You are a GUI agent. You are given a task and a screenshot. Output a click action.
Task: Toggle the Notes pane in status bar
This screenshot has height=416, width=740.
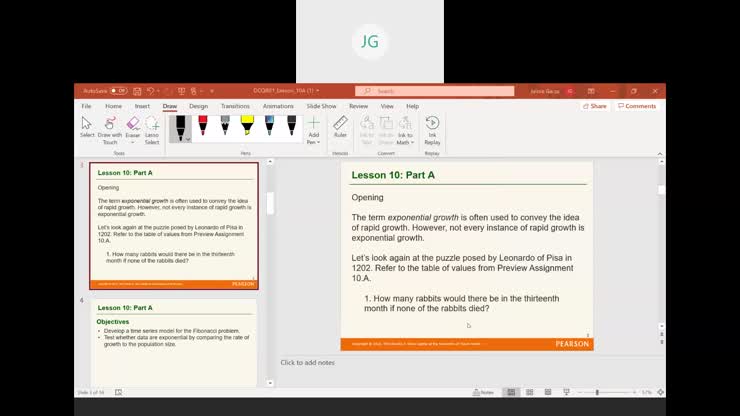[483, 392]
